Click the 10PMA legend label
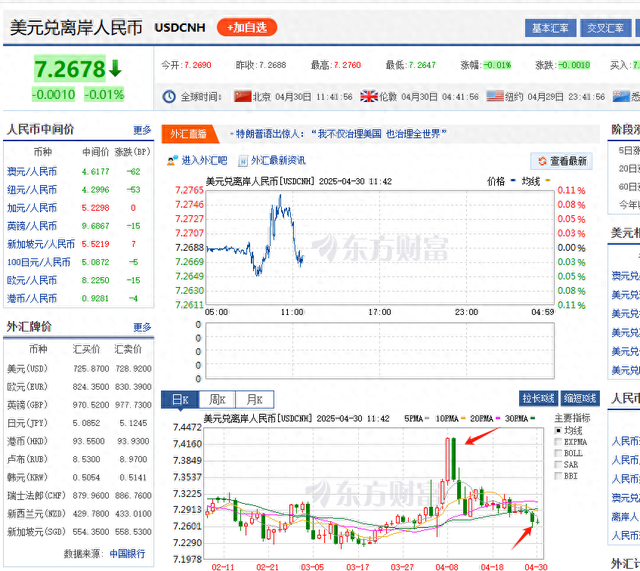The height and width of the screenshot is (571, 640). coord(447,419)
